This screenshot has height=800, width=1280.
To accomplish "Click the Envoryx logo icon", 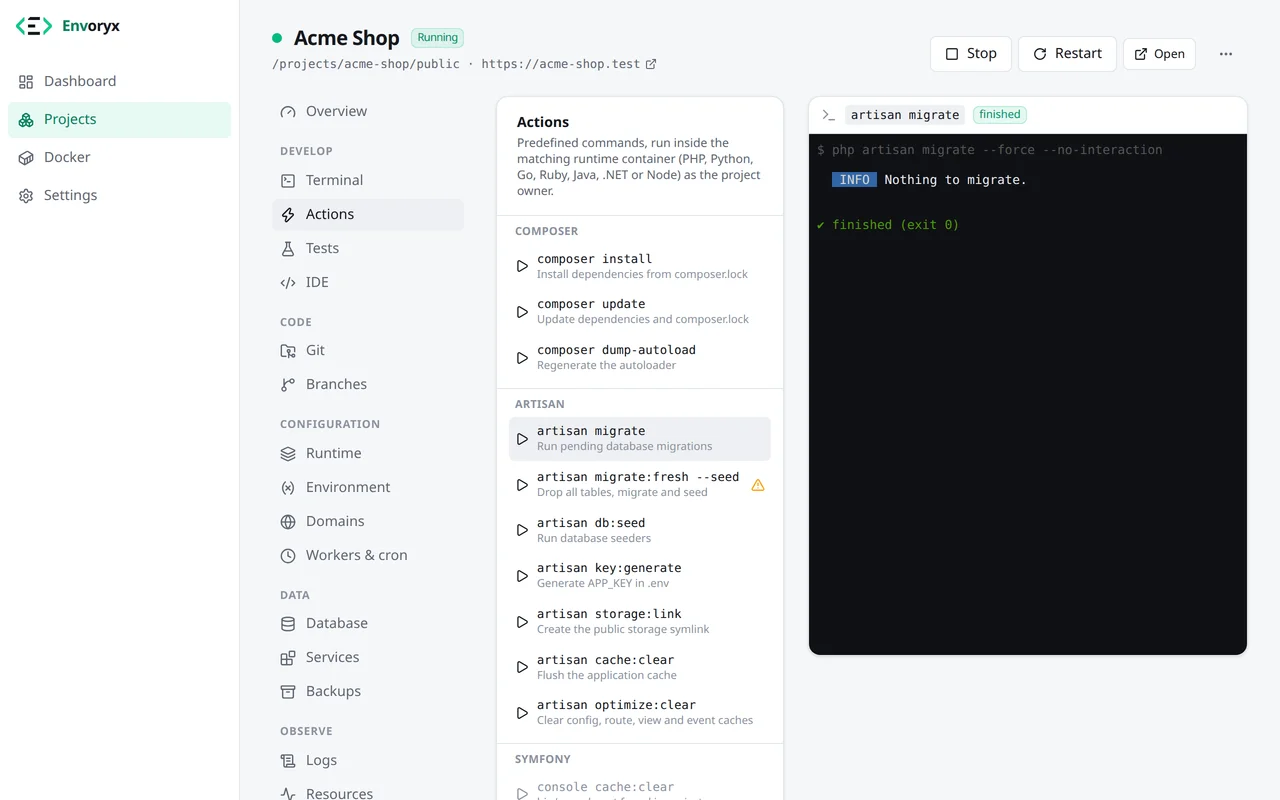I will pyautogui.click(x=33, y=27).
